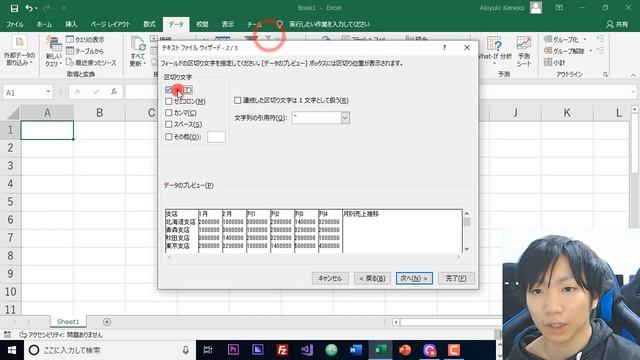Switch to the 校閲 tab
Image resolution: width=640 pixels, height=360 pixels.
coord(202,24)
